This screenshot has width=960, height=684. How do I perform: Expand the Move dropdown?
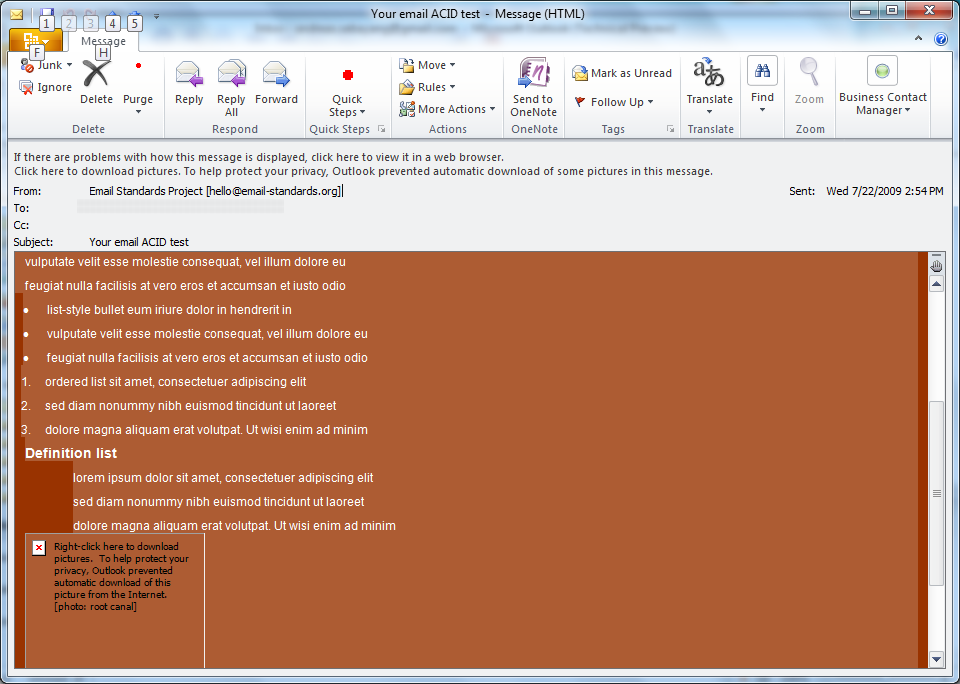(427, 64)
